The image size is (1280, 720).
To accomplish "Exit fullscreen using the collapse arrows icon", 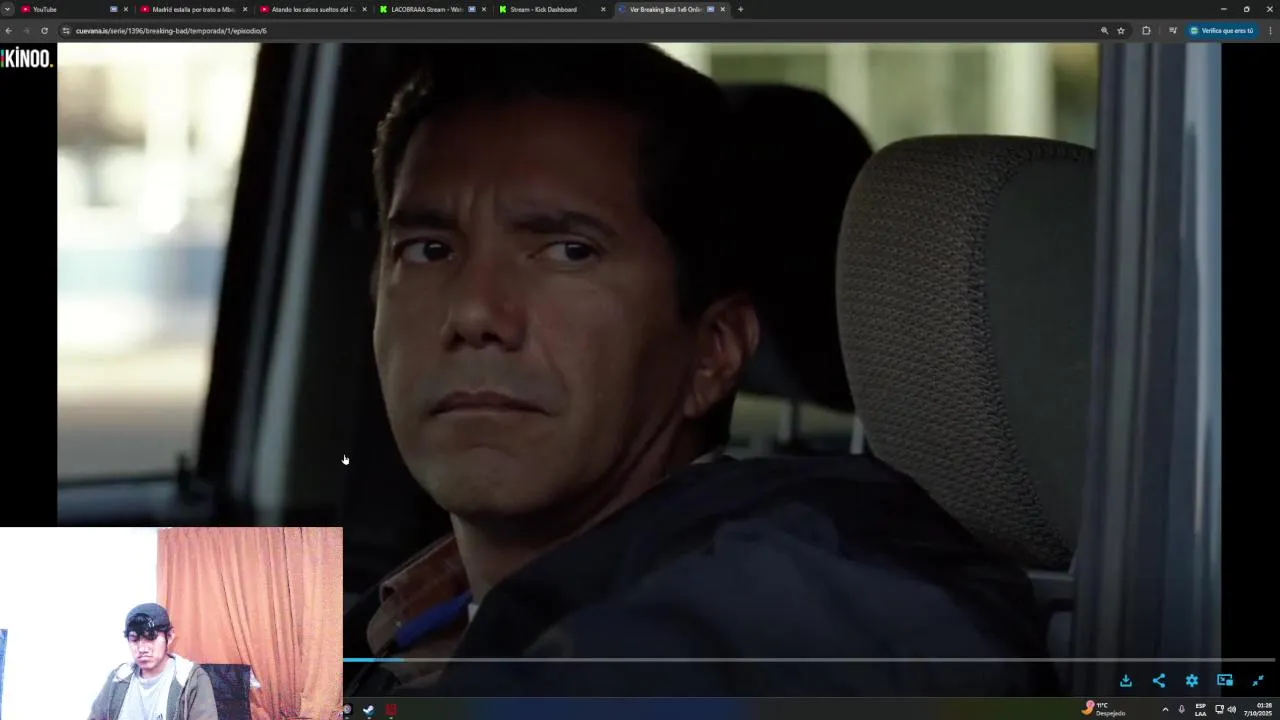I will 1258,681.
